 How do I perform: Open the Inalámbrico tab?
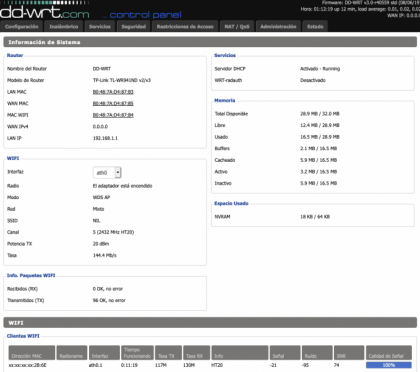pos(64,27)
